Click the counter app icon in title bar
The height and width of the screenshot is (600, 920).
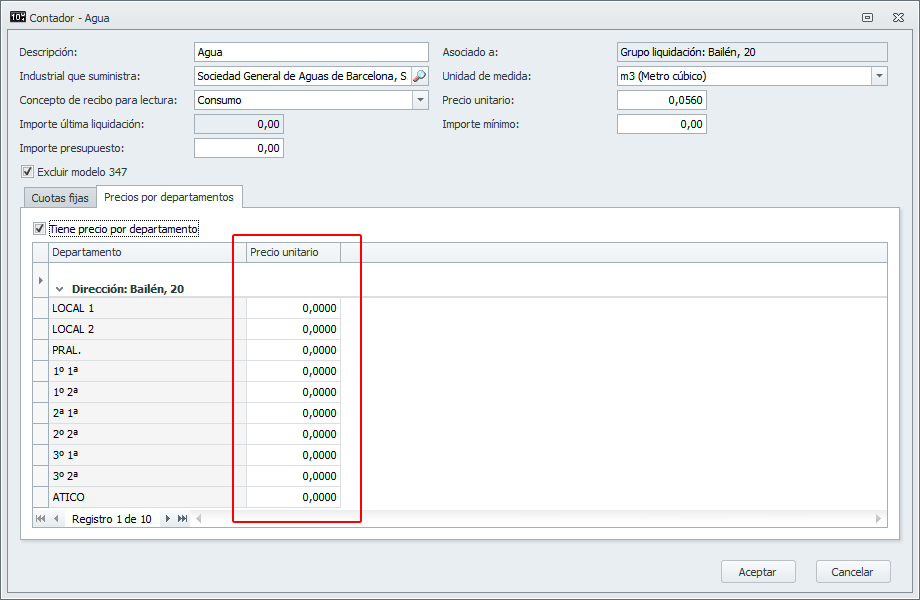tap(17, 17)
